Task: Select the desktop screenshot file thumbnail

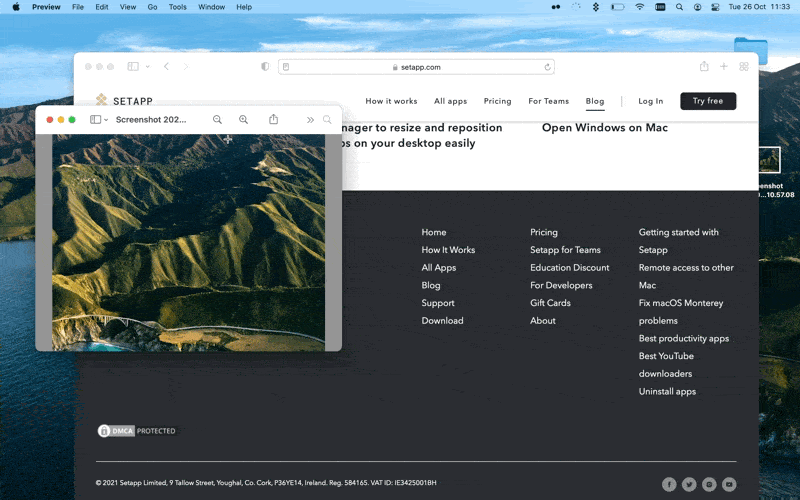Action: (769, 160)
